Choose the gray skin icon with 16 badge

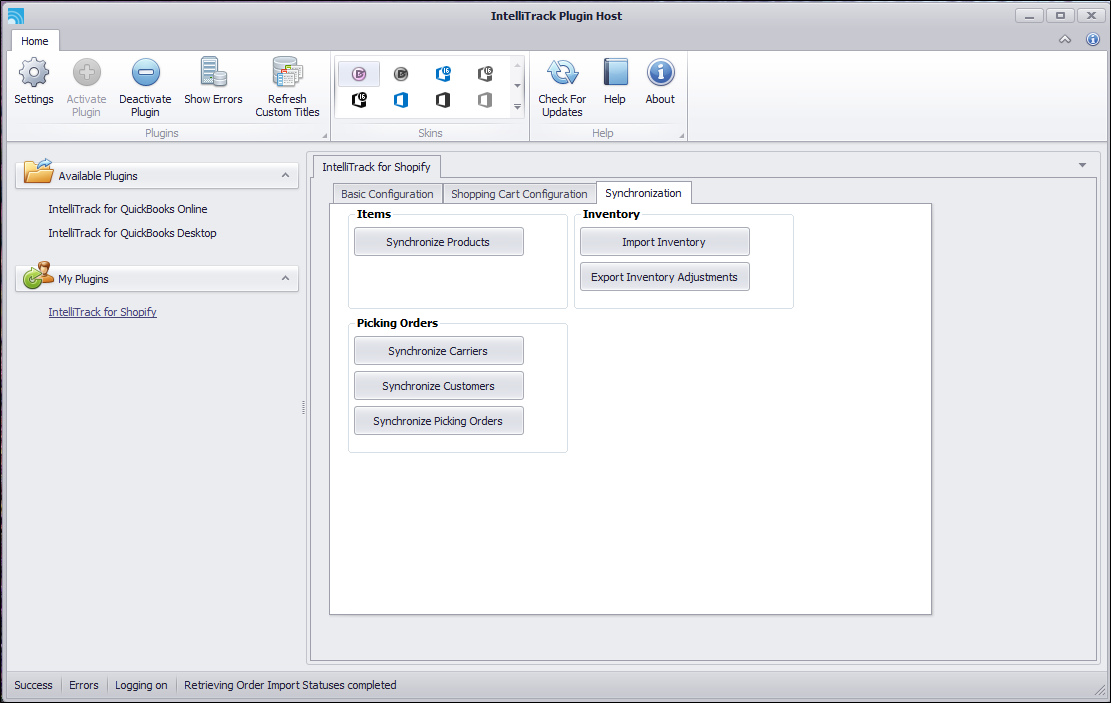point(485,74)
